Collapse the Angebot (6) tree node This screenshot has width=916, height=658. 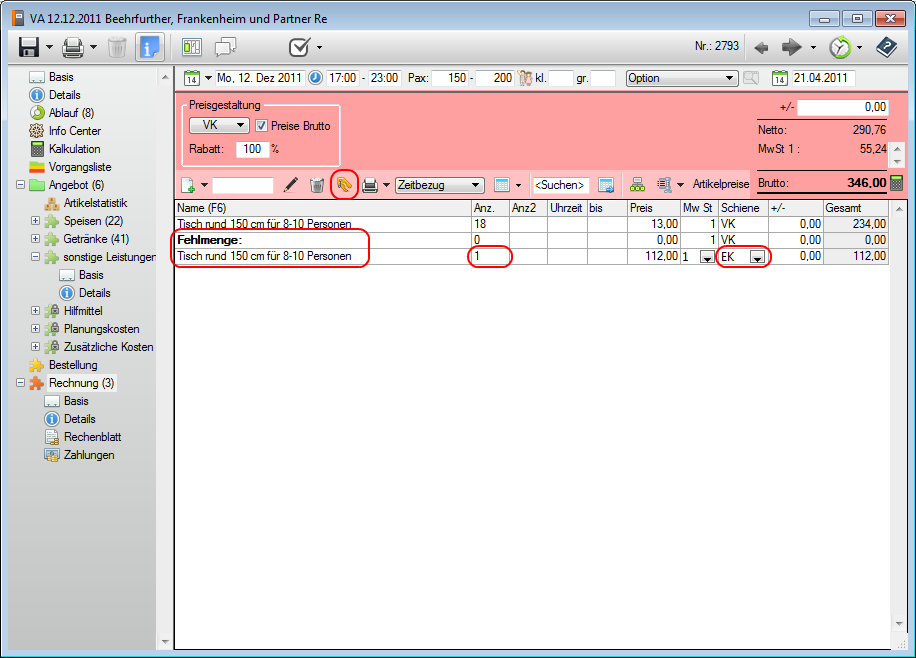(21, 185)
